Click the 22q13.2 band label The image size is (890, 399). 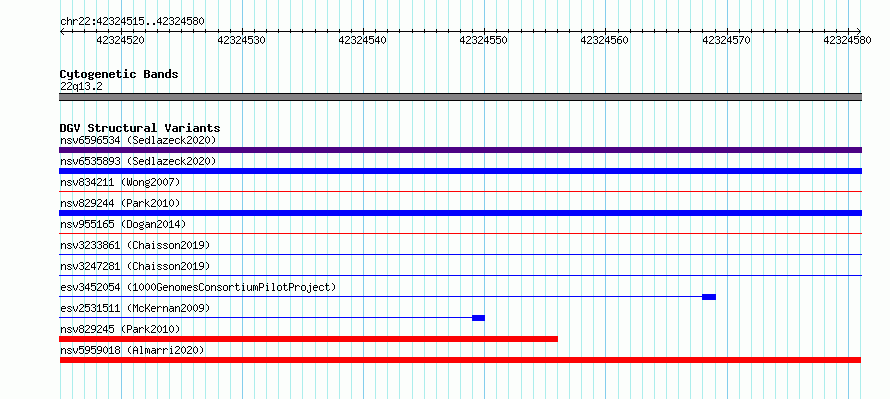(x=81, y=87)
